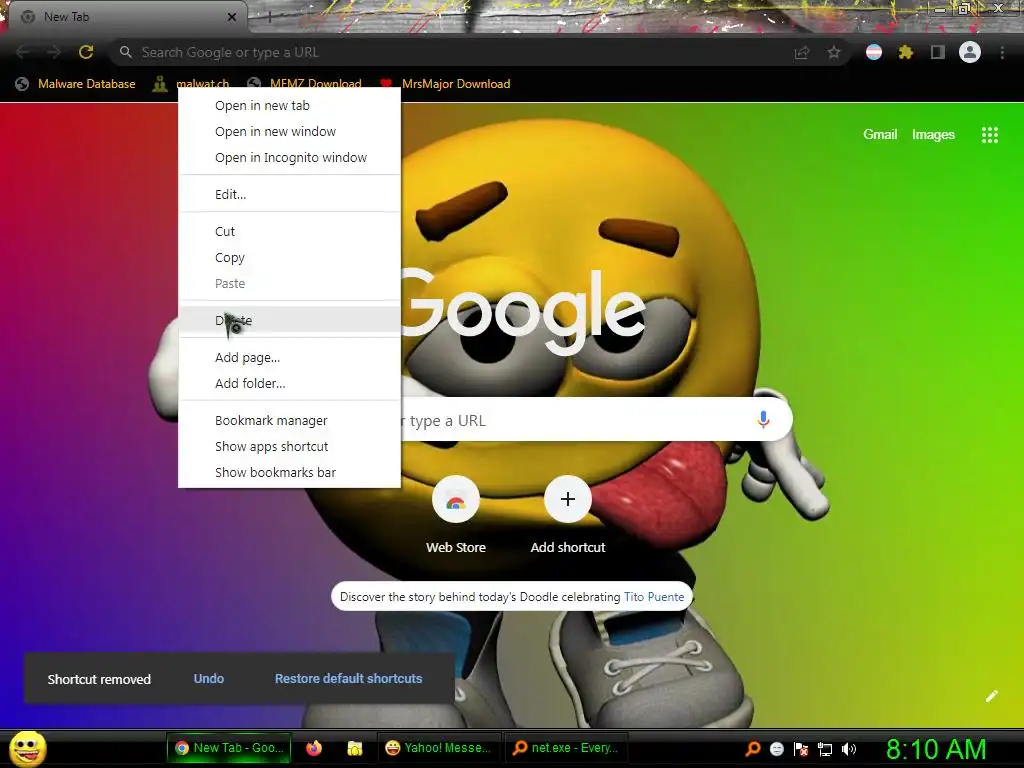Open Bookmark manager from menu
The width and height of the screenshot is (1024, 768).
289,421
